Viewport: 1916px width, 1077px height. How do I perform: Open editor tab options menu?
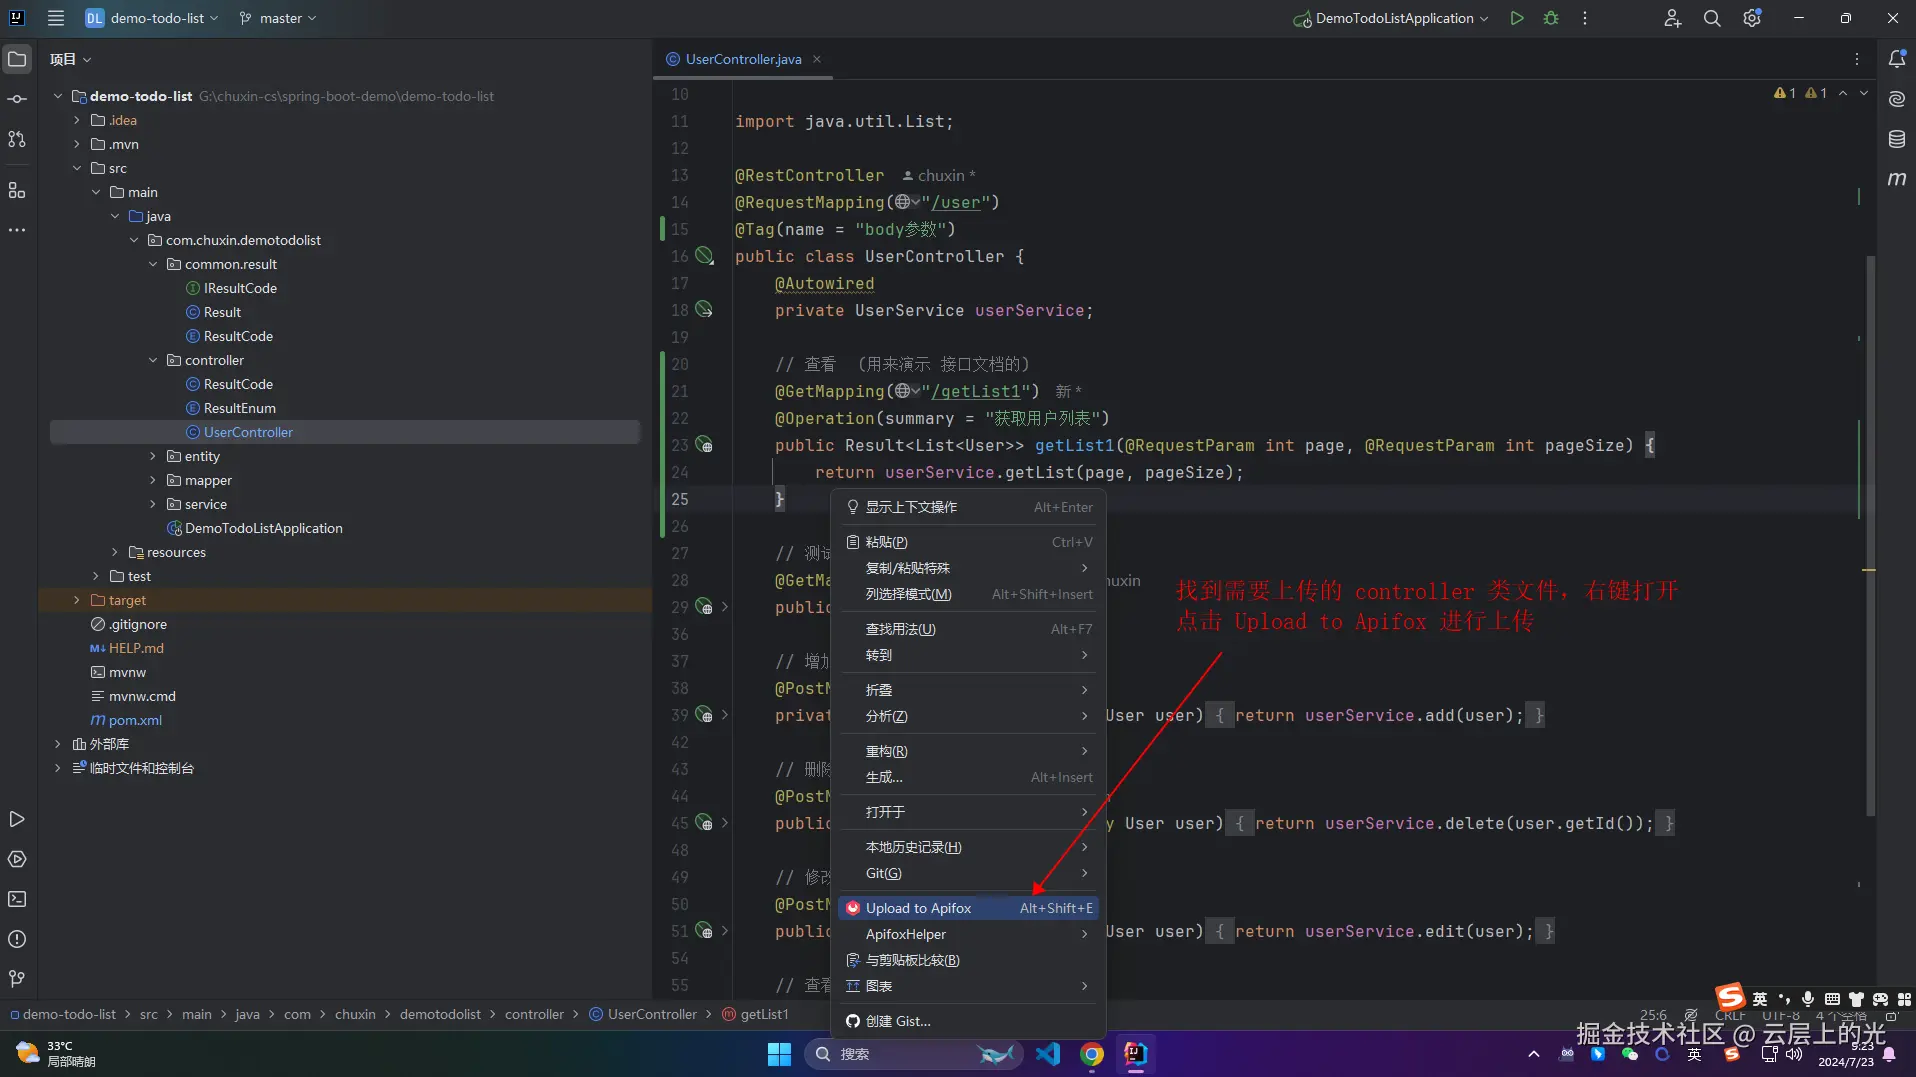click(1857, 59)
